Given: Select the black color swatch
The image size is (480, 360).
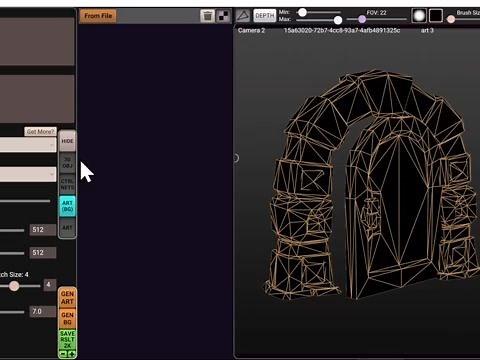Looking at the screenshot, I should click(x=436, y=16).
